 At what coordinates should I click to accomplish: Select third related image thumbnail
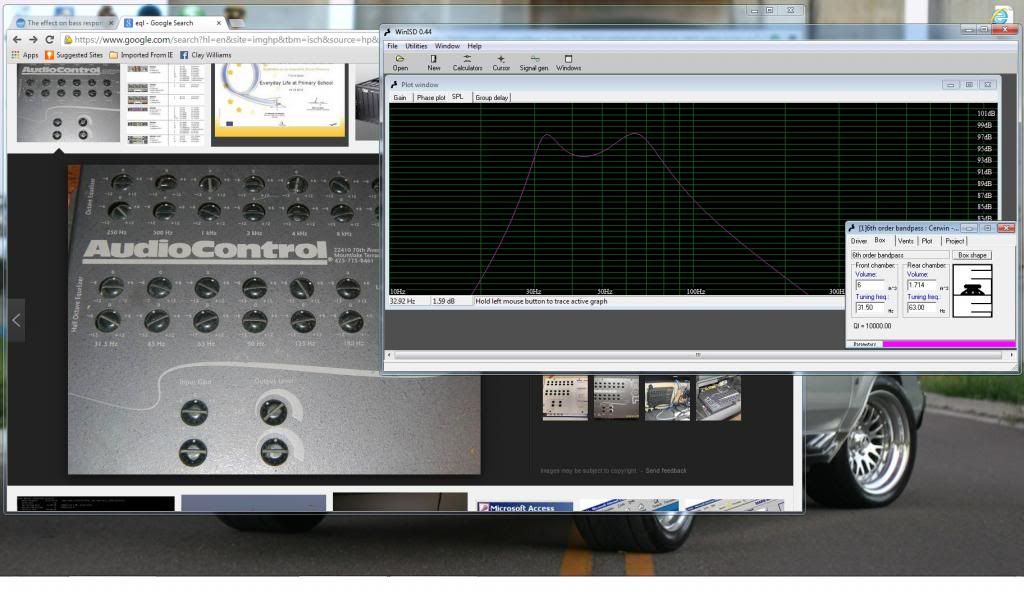click(667, 398)
